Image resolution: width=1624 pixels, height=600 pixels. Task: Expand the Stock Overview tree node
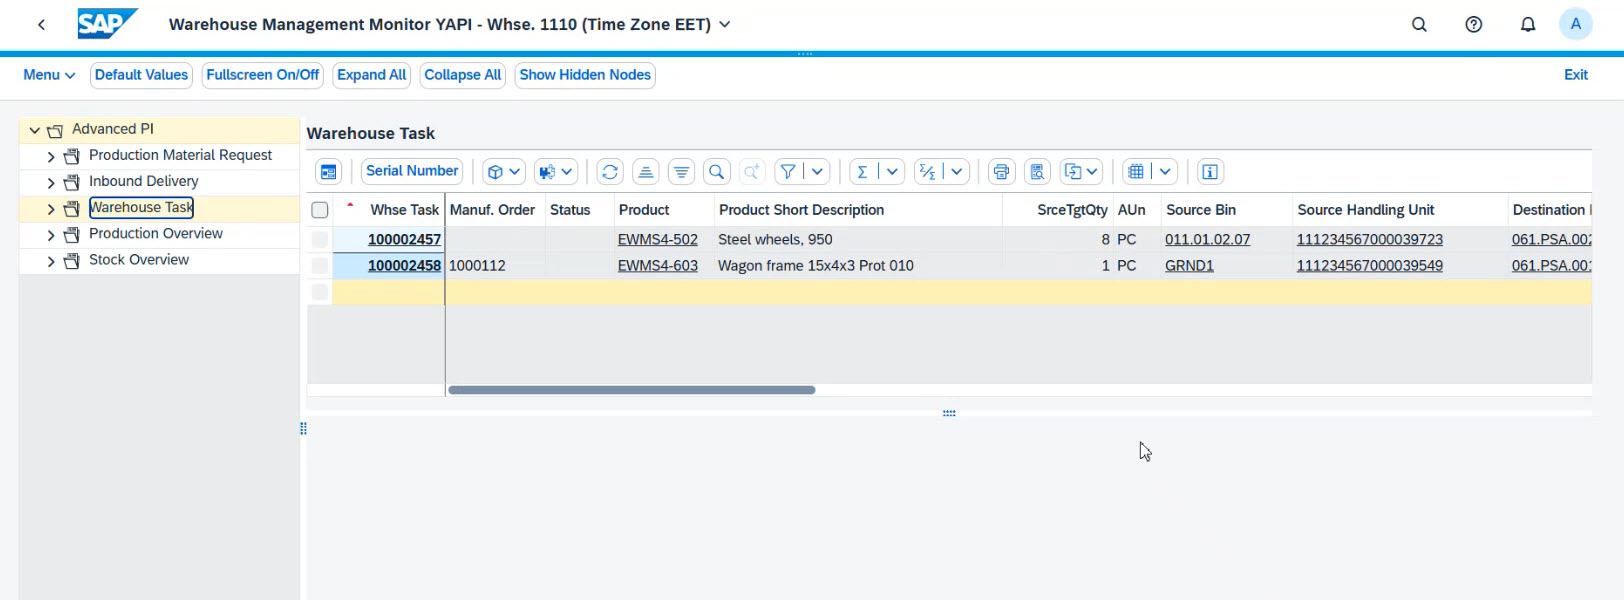tap(51, 261)
